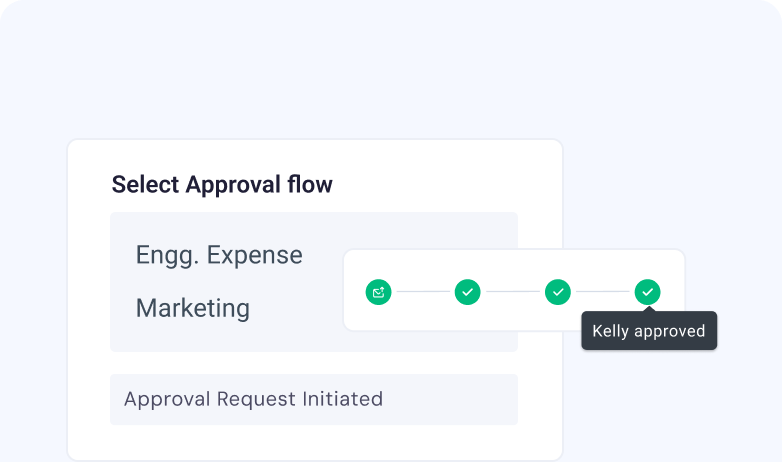
Task: Click the third step green checkmark
Action: (558, 292)
